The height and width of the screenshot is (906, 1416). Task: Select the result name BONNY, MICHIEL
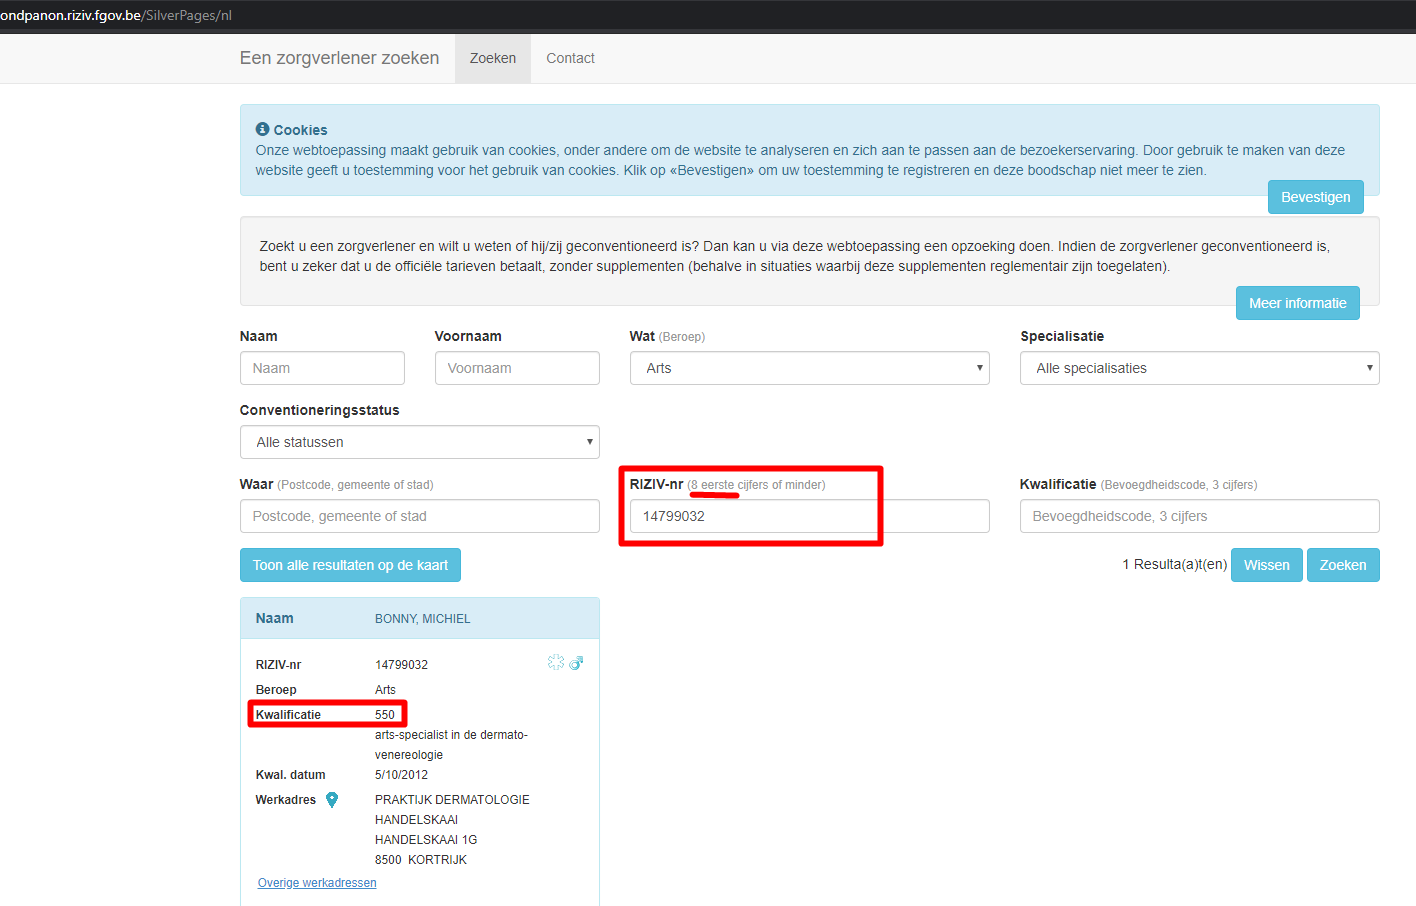click(x=422, y=619)
